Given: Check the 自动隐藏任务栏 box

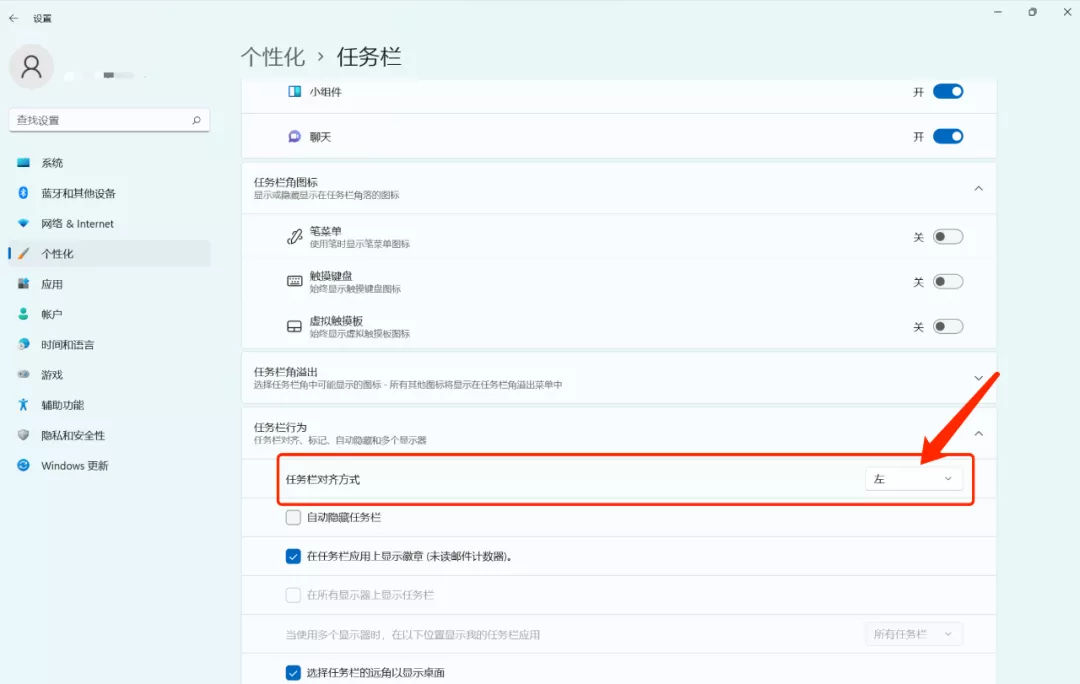Looking at the screenshot, I should click(293, 517).
